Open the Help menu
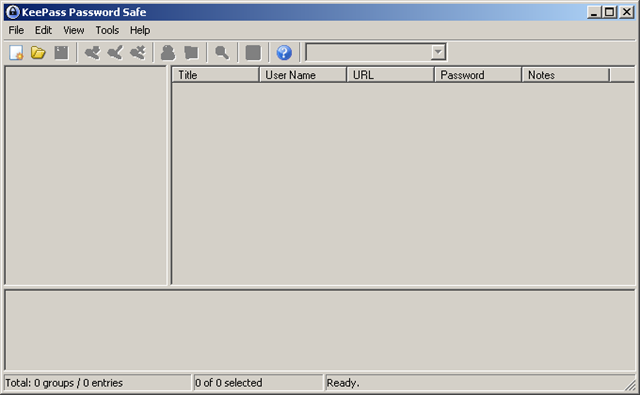640x395 pixels. 140,30
